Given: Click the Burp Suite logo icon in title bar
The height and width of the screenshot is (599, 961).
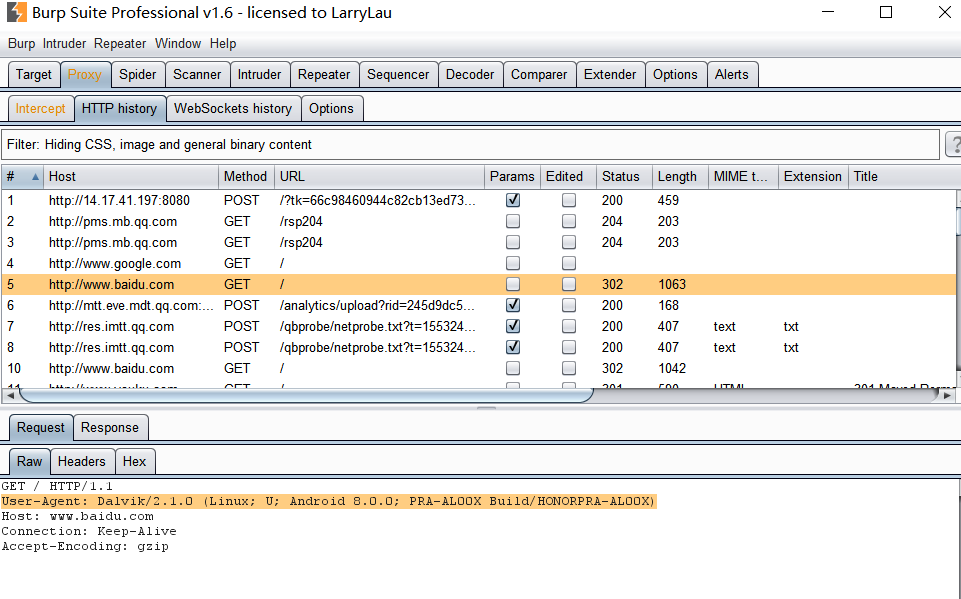Looking at the screenshot, I should pyautogui.click(x=17, y=12).
